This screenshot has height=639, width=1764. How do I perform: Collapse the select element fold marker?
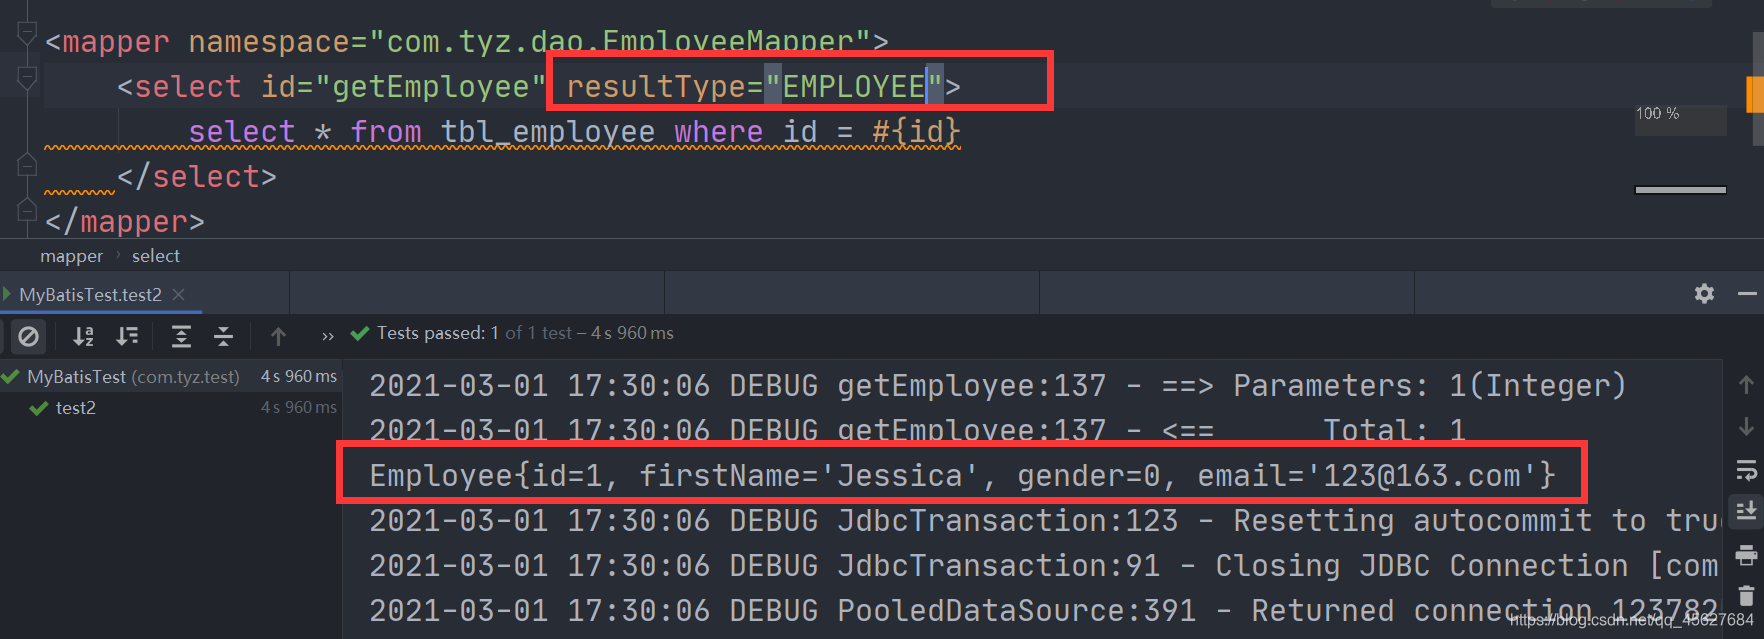click(28, 77)
